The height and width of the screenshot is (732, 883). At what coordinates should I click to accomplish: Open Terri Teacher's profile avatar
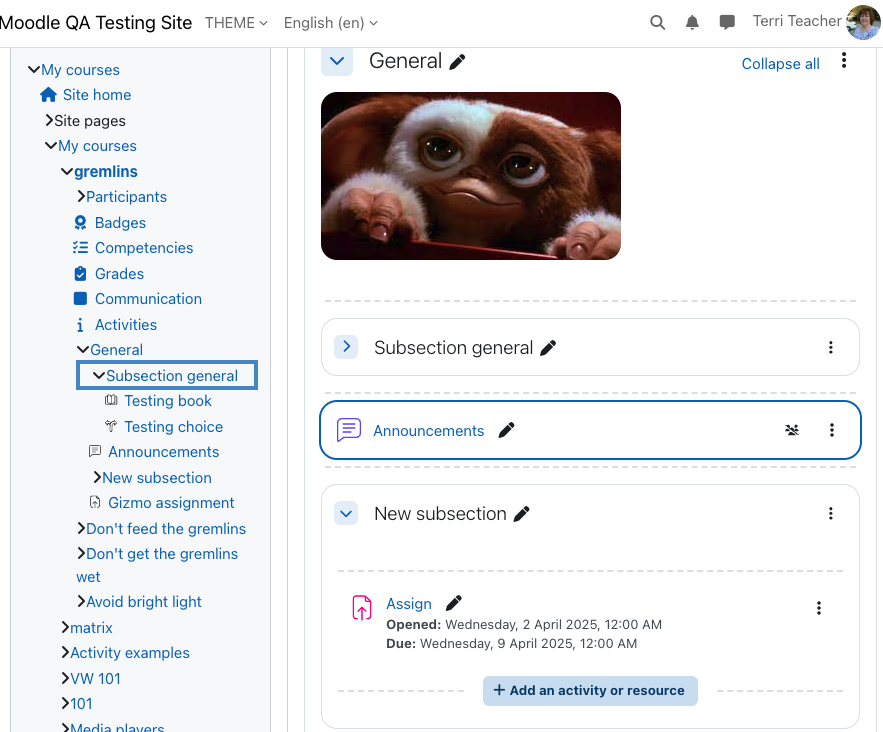[863, 23]
